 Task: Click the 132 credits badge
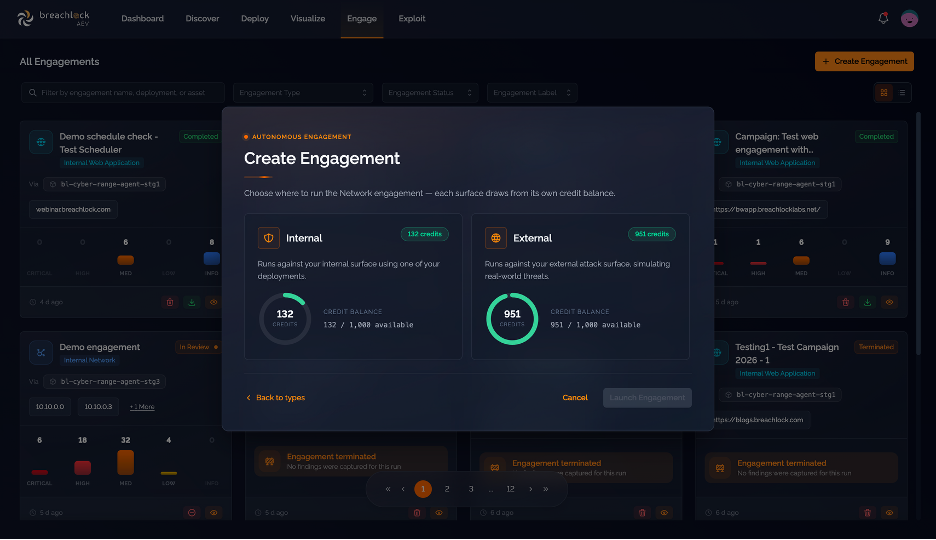pyautogui.click(x=424, y=234)
